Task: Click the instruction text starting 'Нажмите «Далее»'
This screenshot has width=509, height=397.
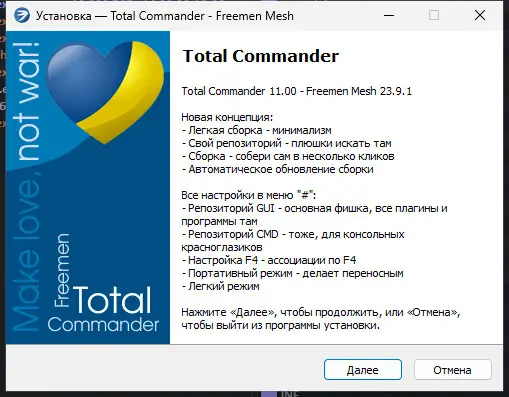Action: [x=321, y=319]
